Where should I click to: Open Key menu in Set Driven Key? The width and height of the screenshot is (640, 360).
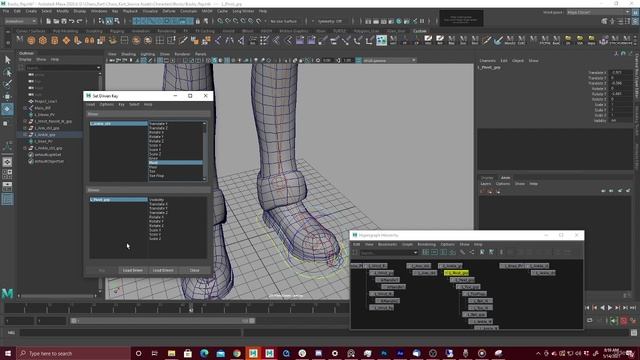pyautogui.click(x=121, y=104)
